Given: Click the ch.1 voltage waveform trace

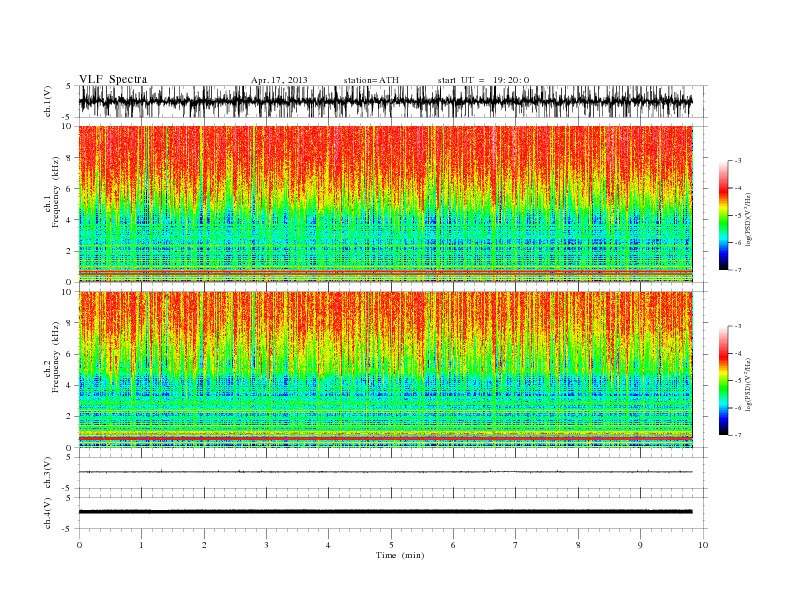Looking at the screenshot, I should (x=385, y=101).
